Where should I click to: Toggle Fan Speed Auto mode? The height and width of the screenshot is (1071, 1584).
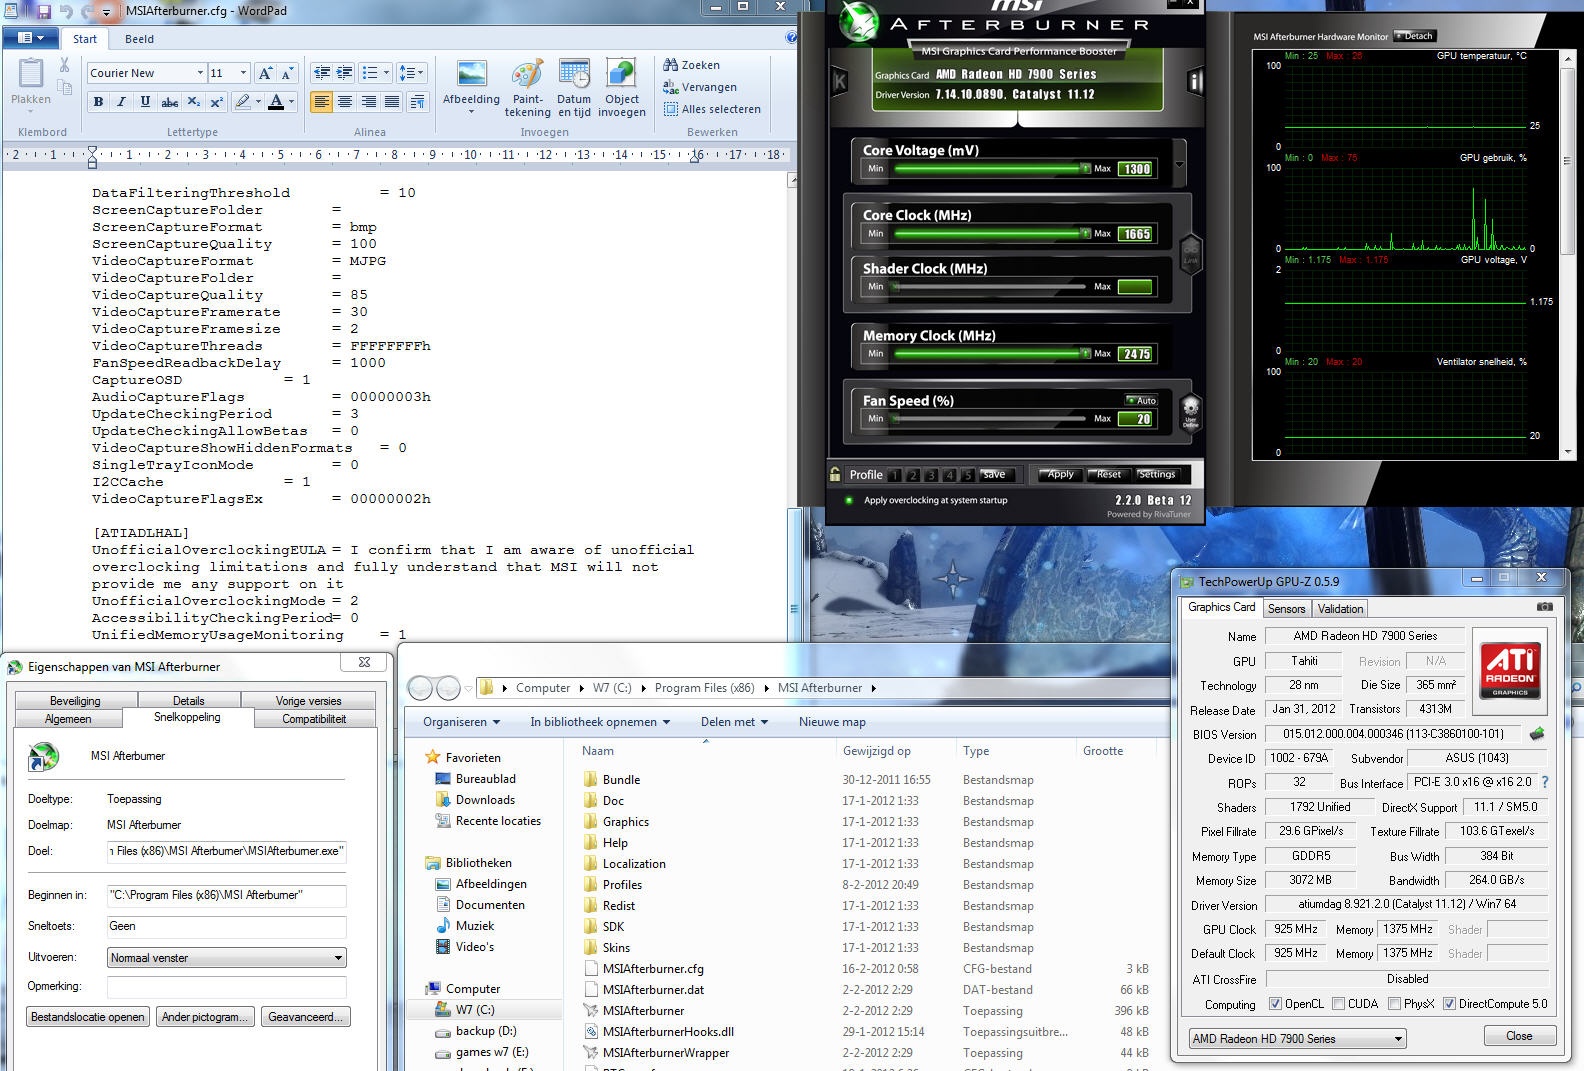coord(1141,400)
